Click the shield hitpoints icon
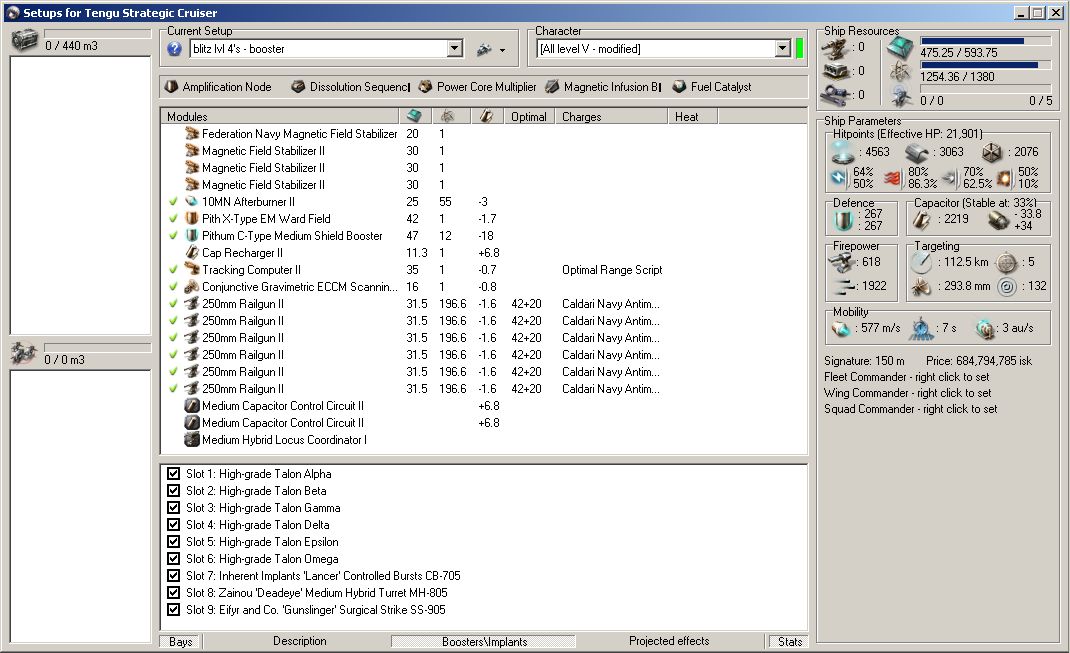The width and height of the screenshot is (1070, 653). 843,151
